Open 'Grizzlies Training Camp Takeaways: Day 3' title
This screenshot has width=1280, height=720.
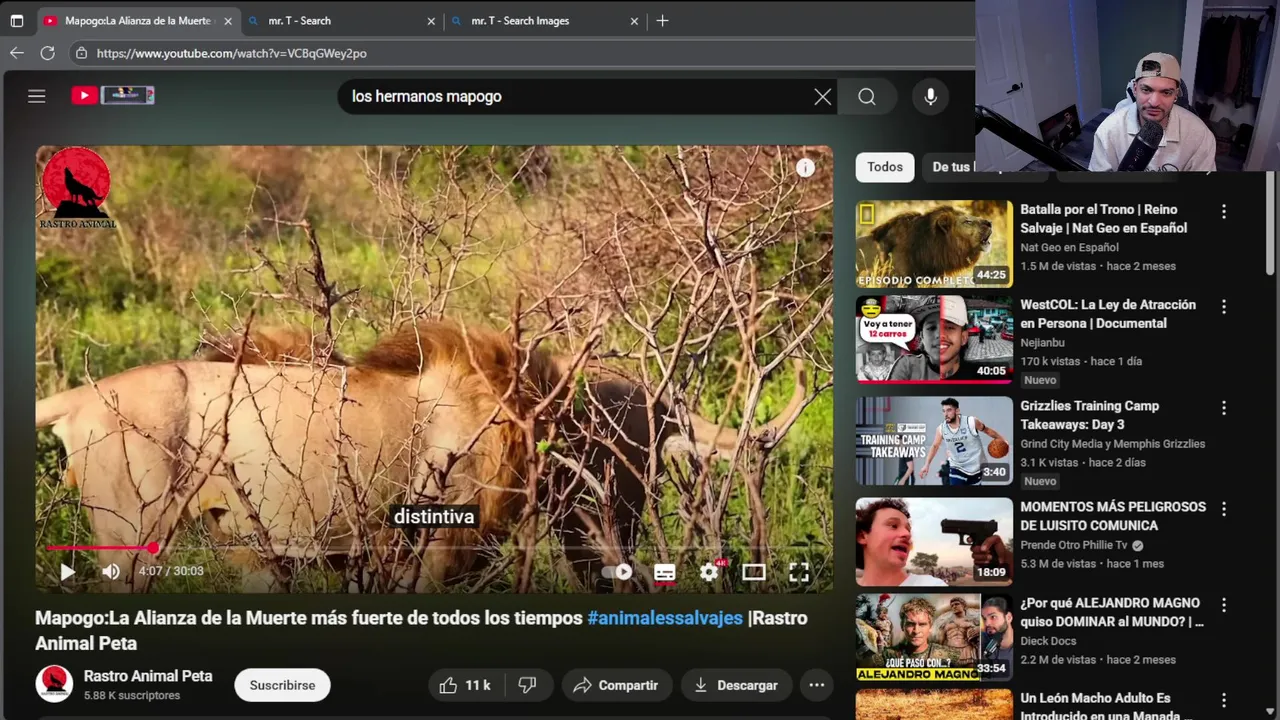[x=1090, y=415]
